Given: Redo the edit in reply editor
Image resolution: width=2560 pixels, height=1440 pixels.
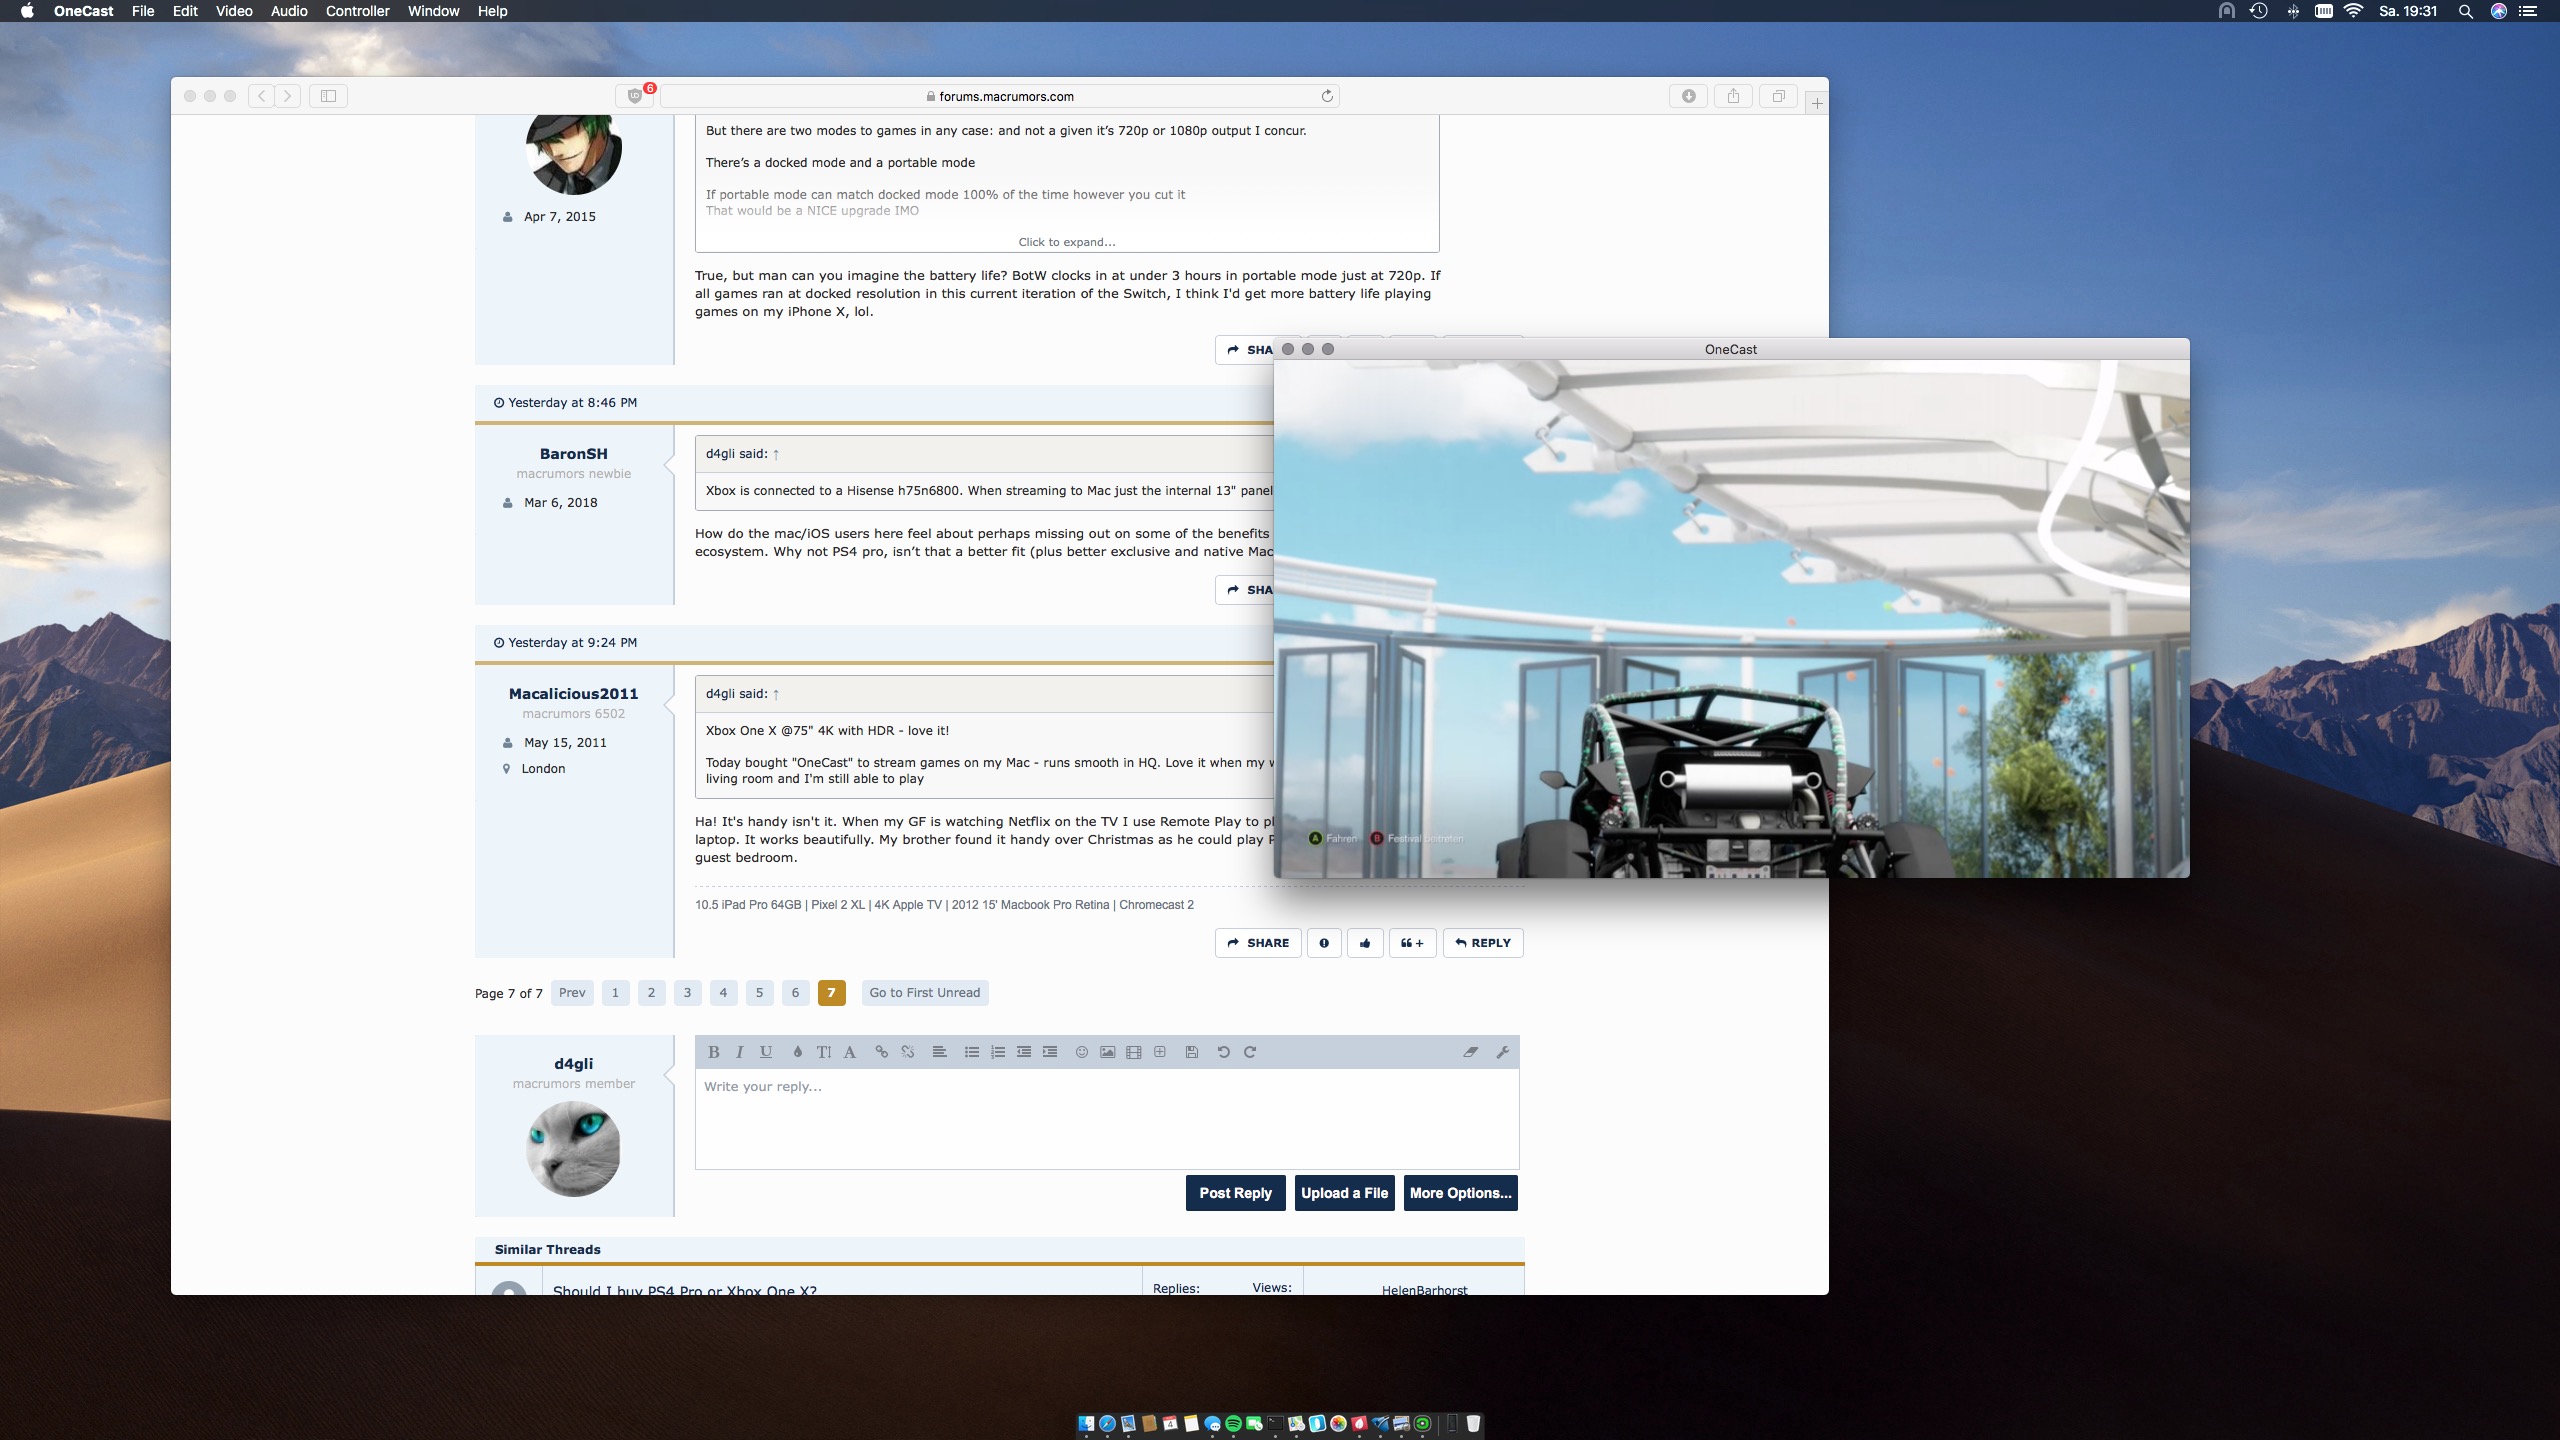Looking at the screenshot, I should click(1249, 1052).
